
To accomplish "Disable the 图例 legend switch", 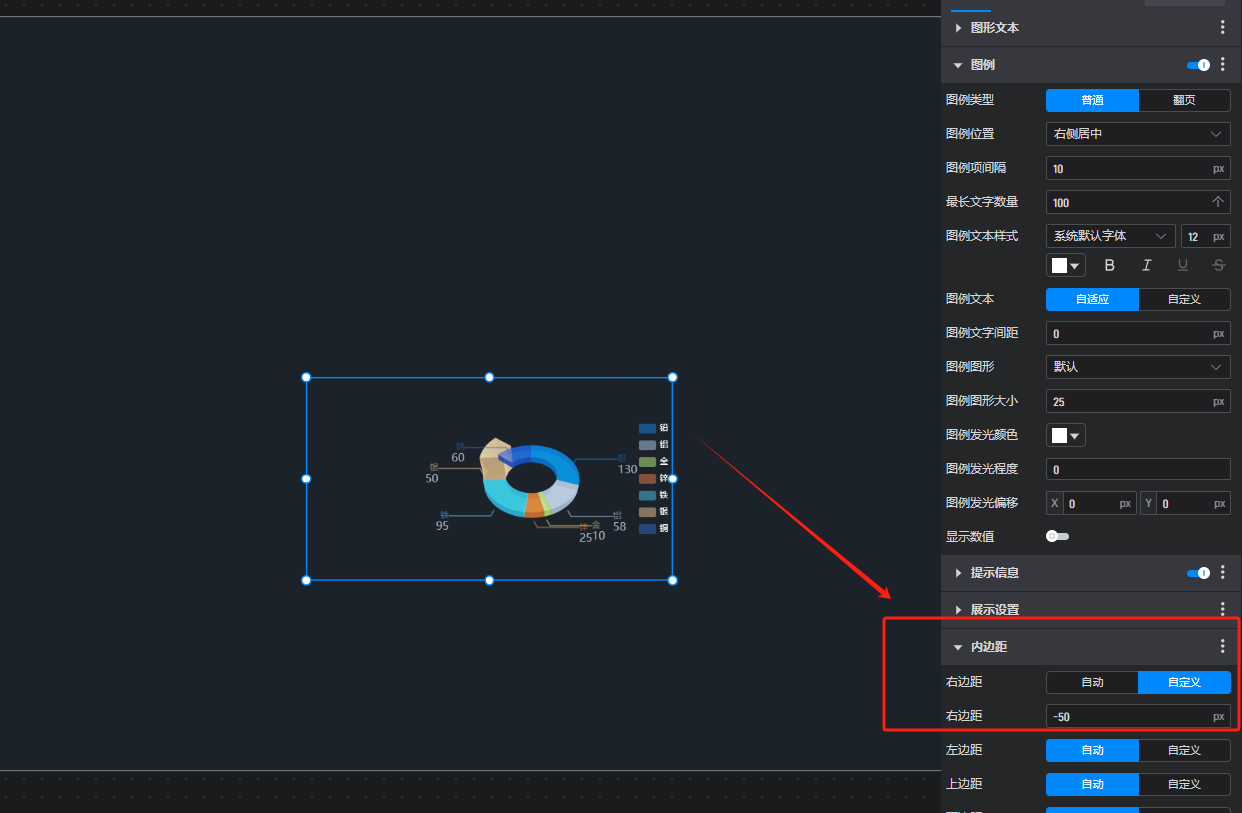I will (x=1198, y=65).
